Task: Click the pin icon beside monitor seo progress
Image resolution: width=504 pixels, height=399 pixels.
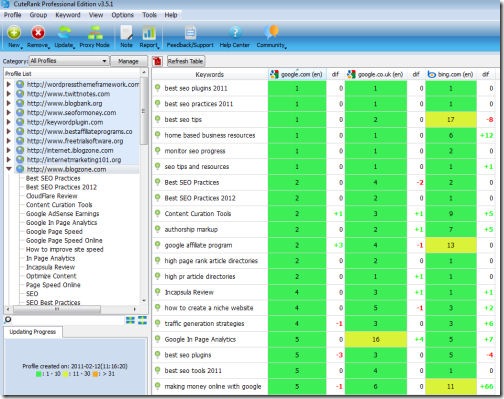Action: click(x=158, y=151)
